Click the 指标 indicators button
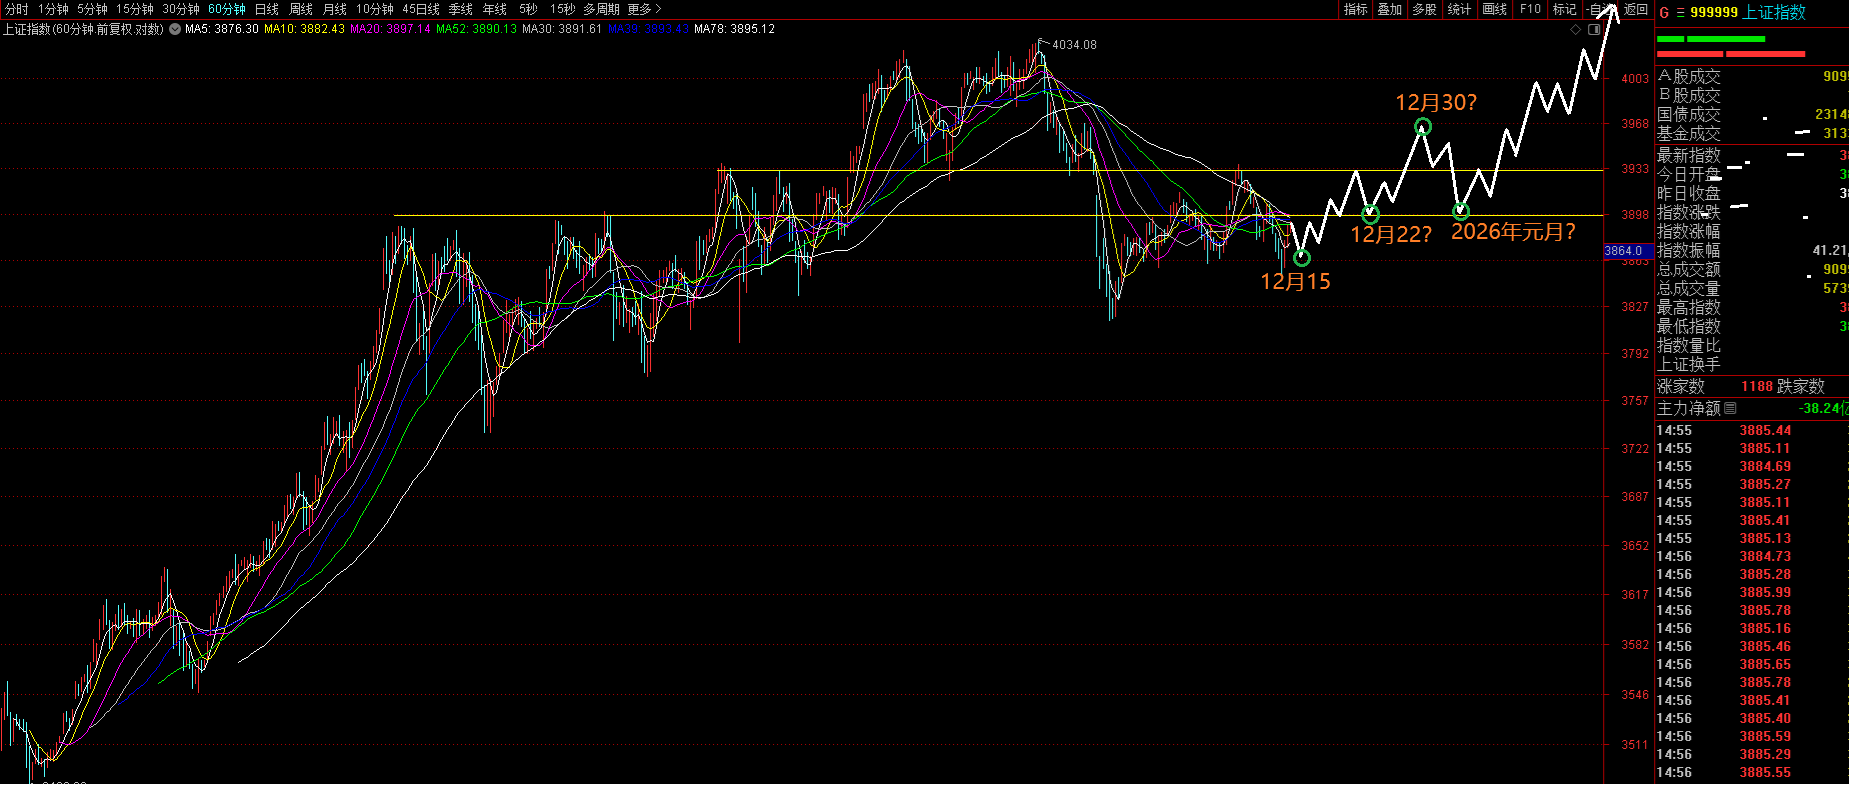Screen dimensions: 1849x796 click(1356, 9)
